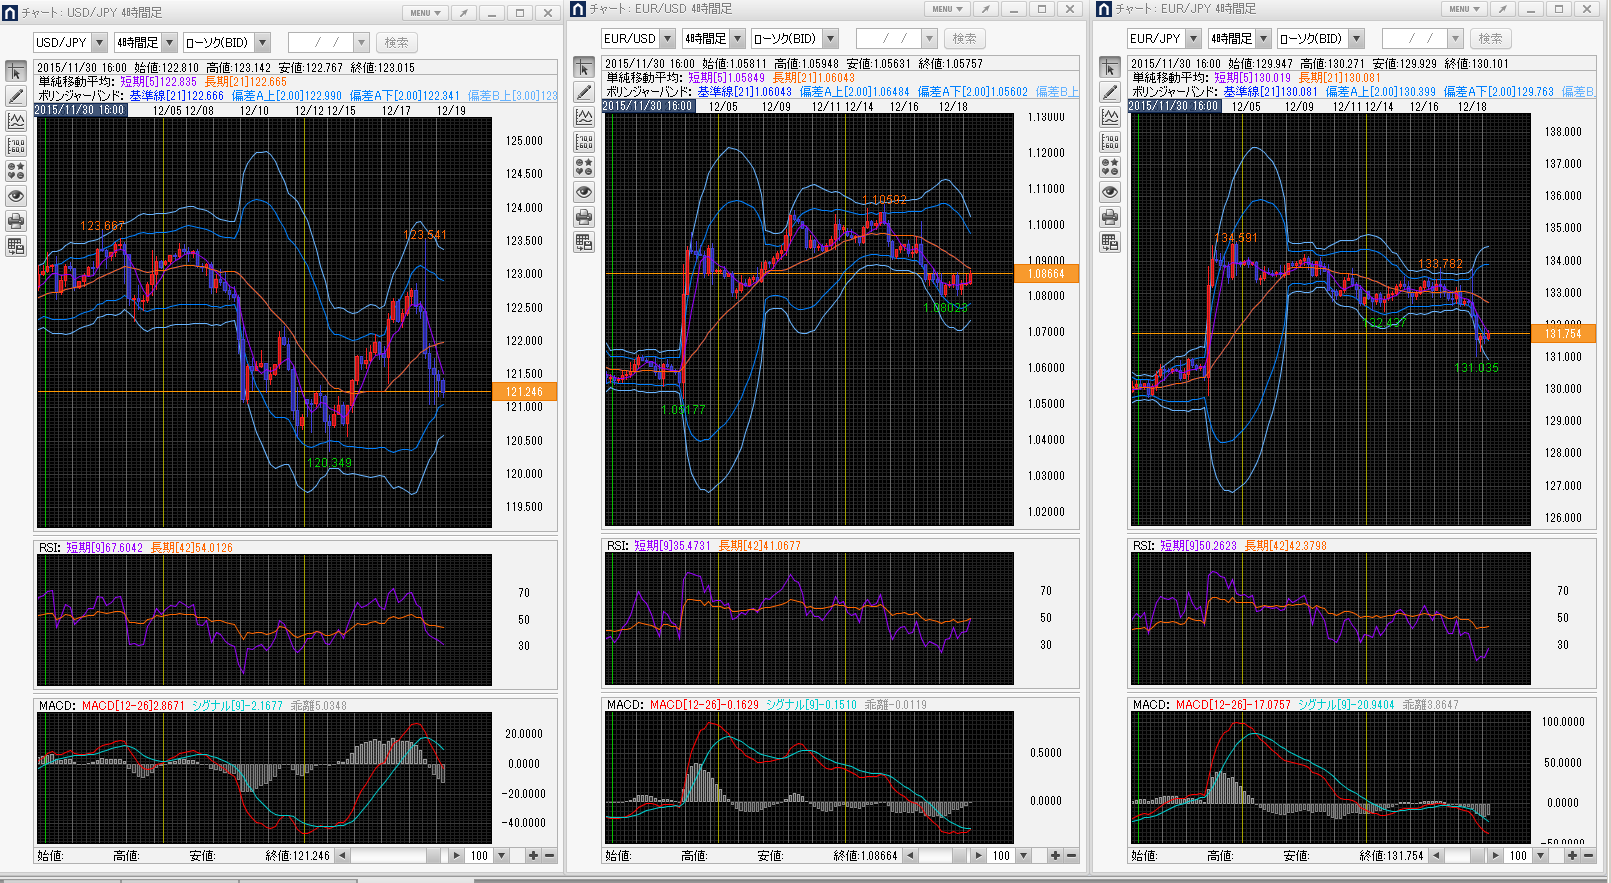
Task: Pick the pencil drawing tool in EUR/USD chart
Action: (x=584, y=93)
